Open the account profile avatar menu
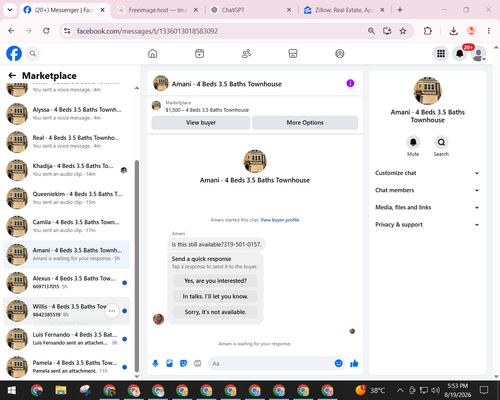This screenshot has width=500, height=400. 479,54
